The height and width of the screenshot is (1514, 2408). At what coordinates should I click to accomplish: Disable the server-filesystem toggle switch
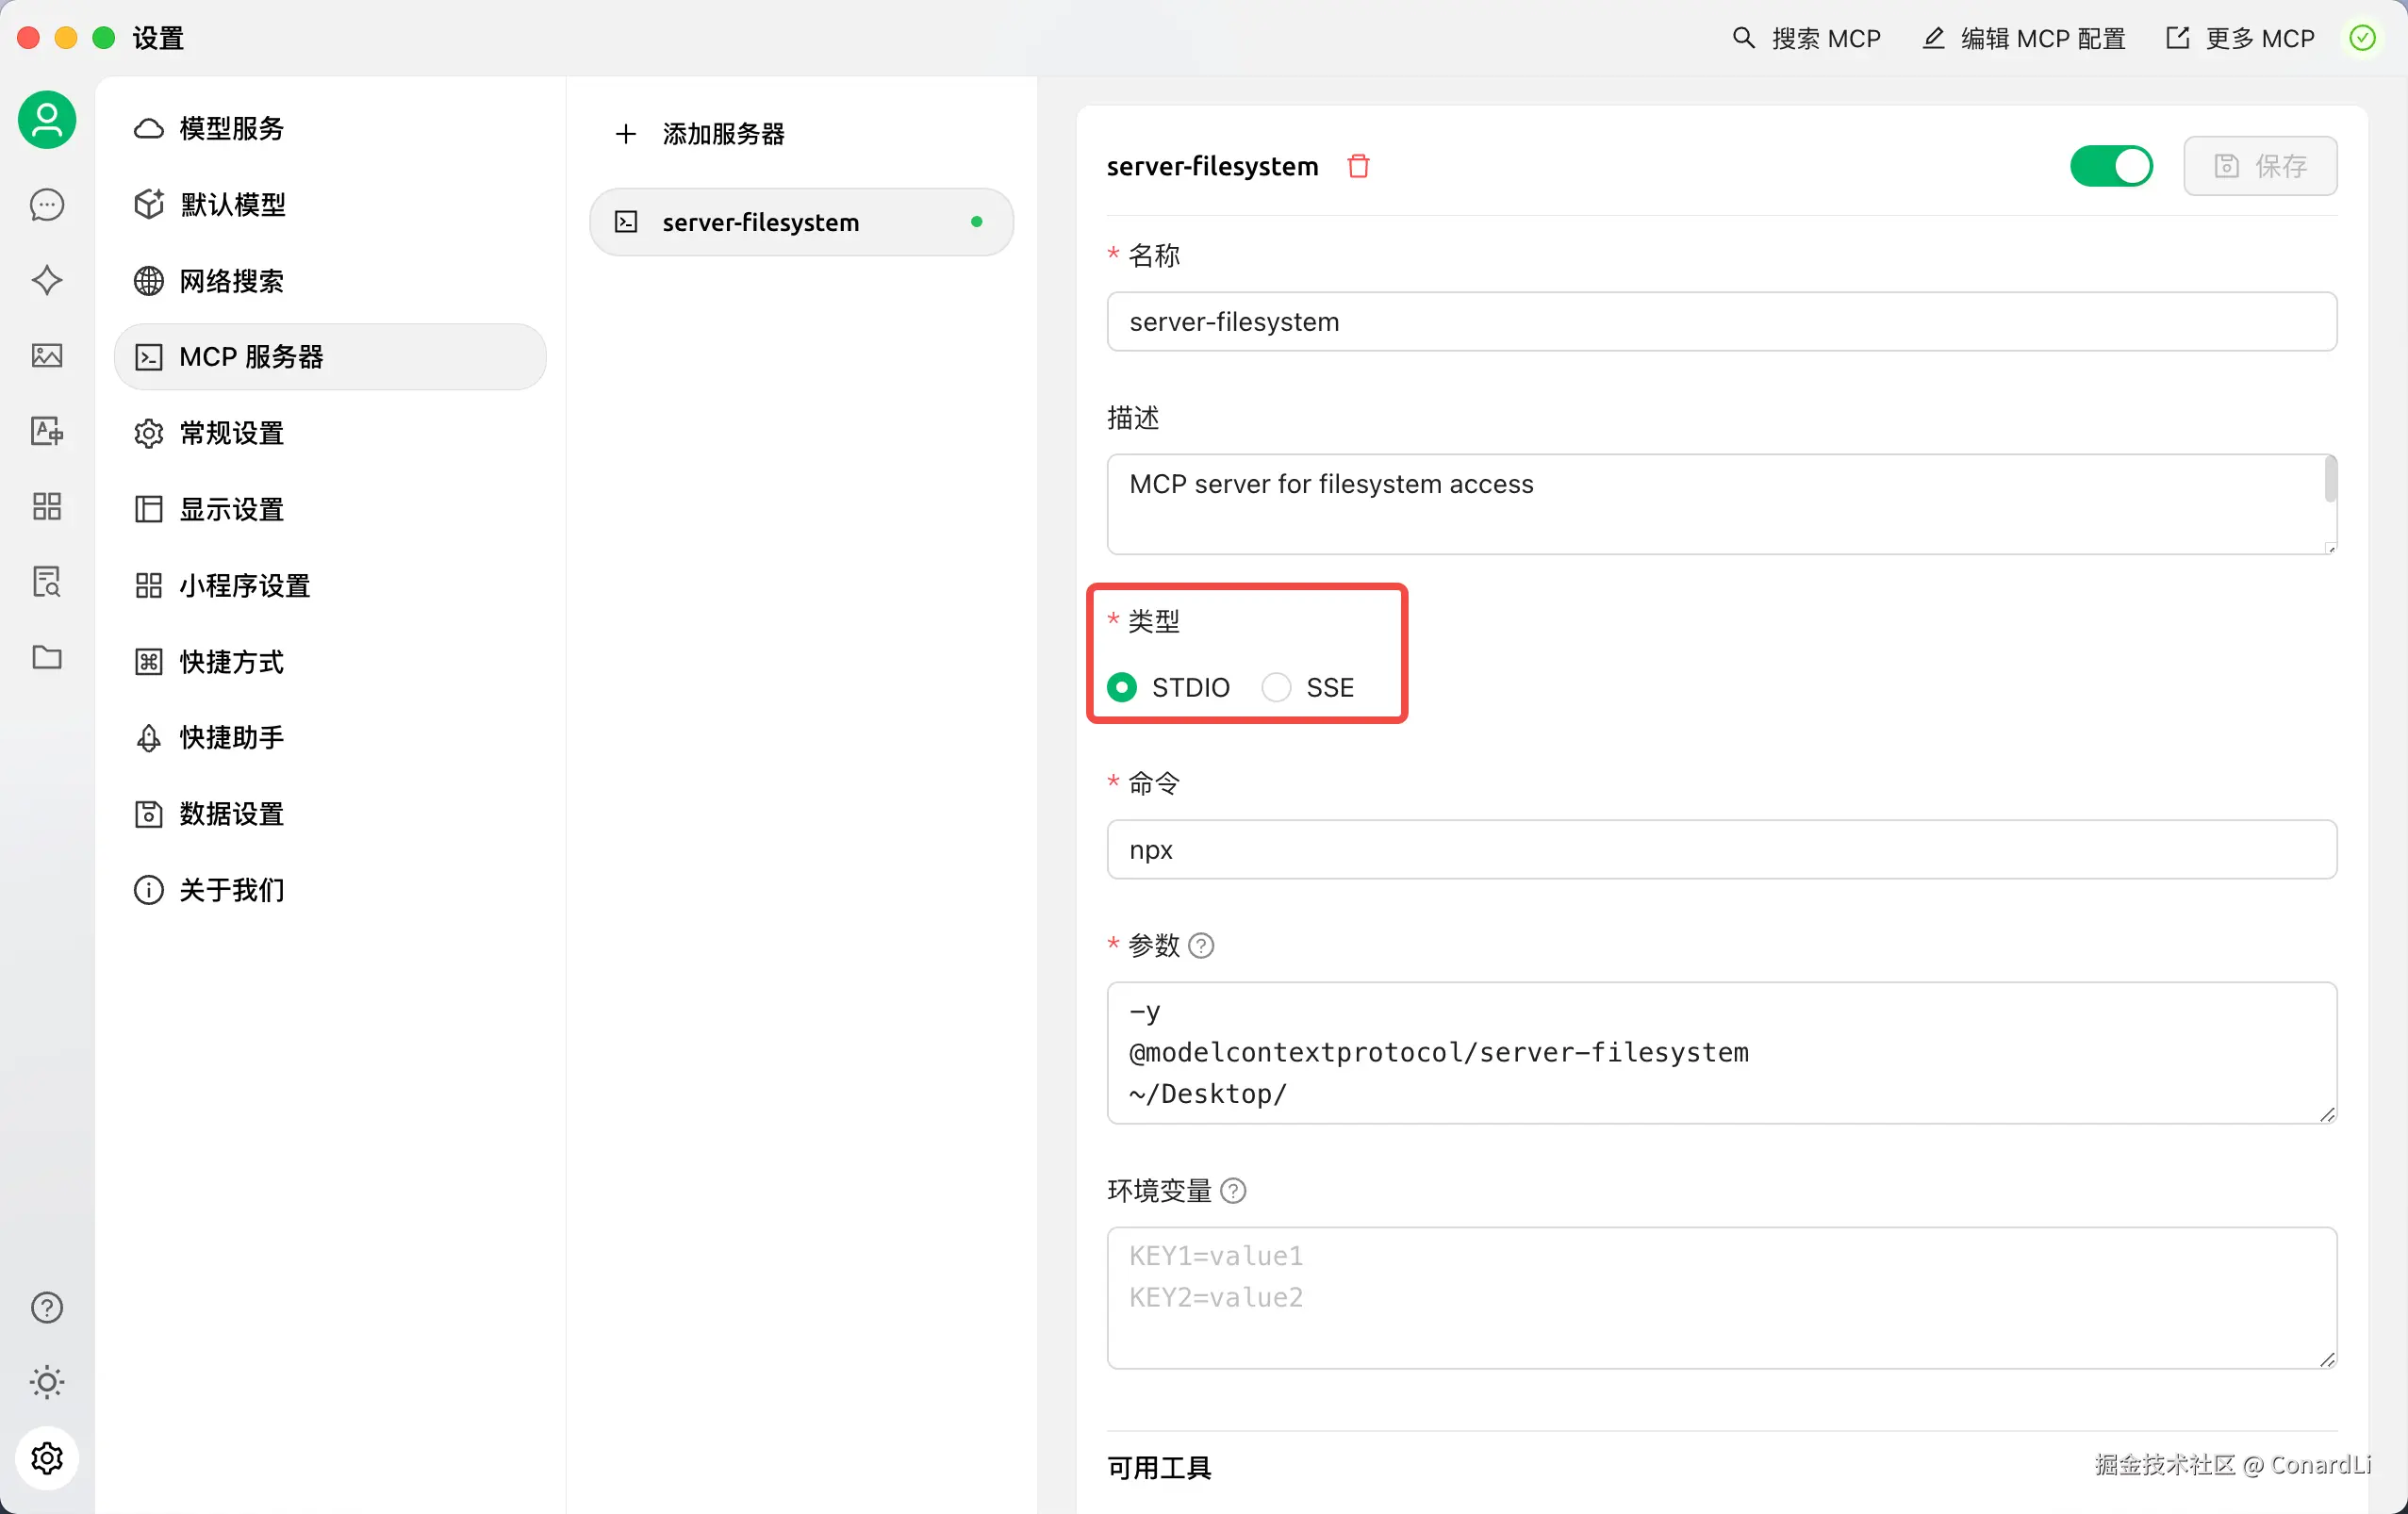coord(2110,166)
